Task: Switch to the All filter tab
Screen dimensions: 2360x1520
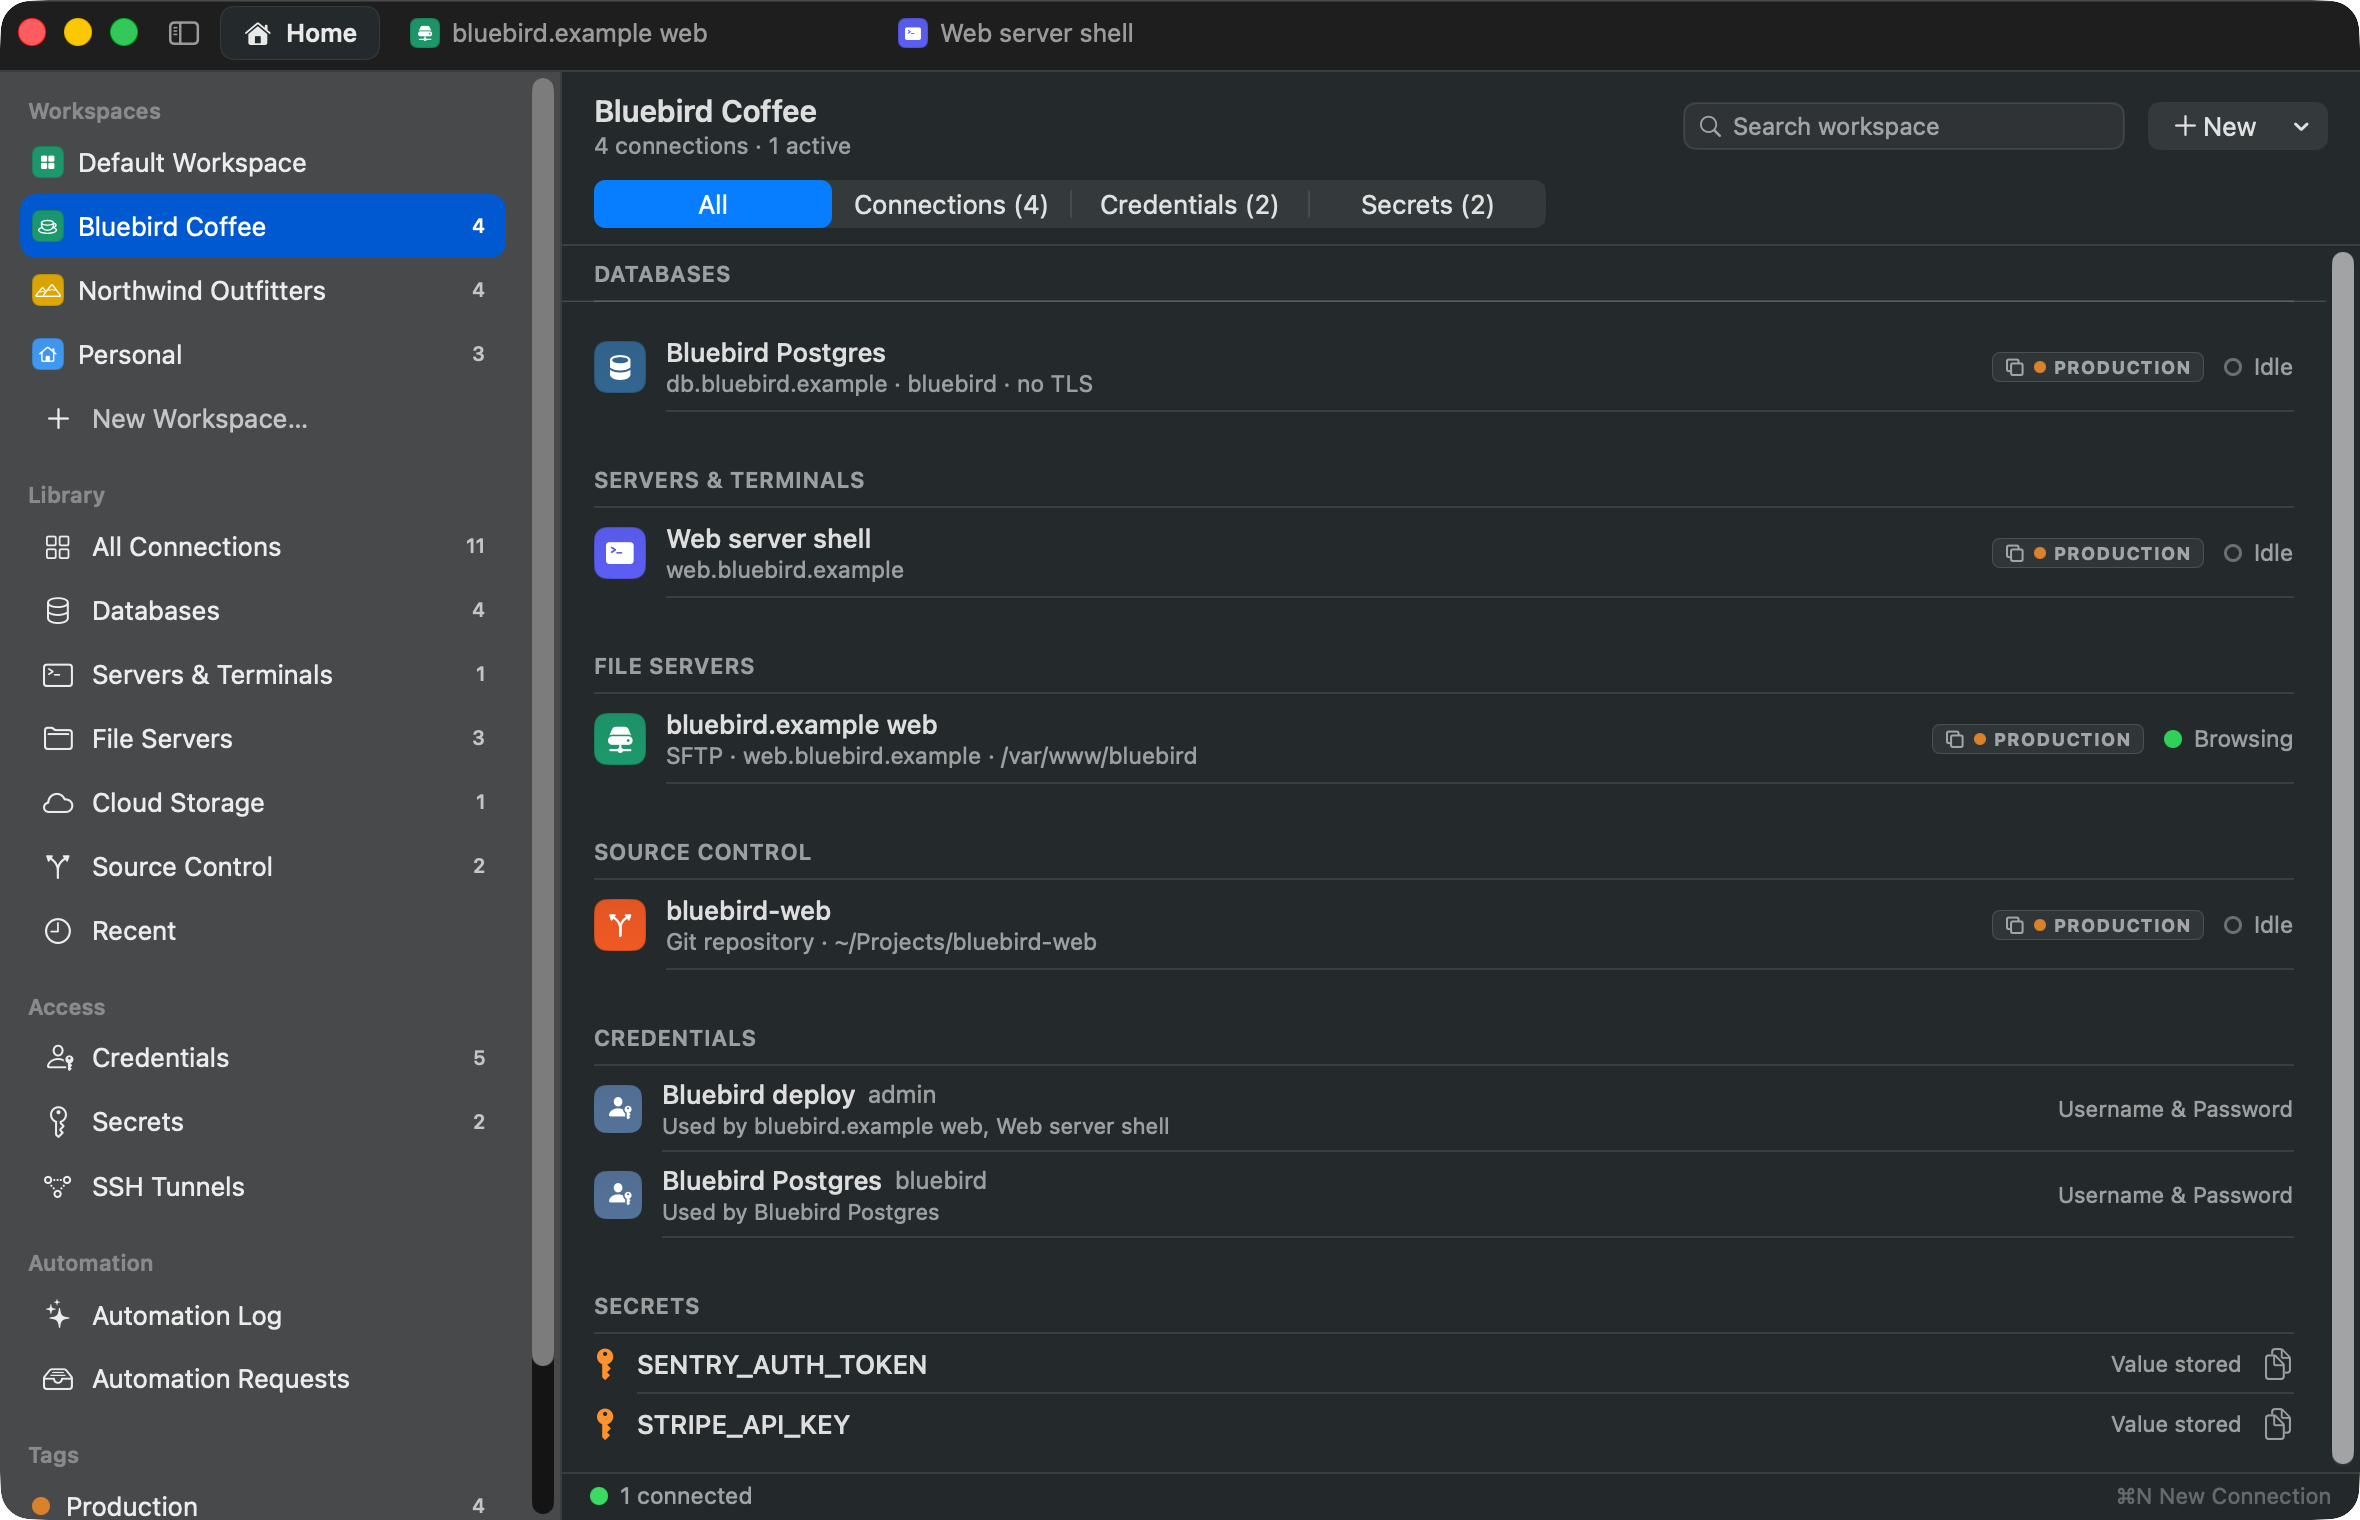Action: [x=713, y=204]
